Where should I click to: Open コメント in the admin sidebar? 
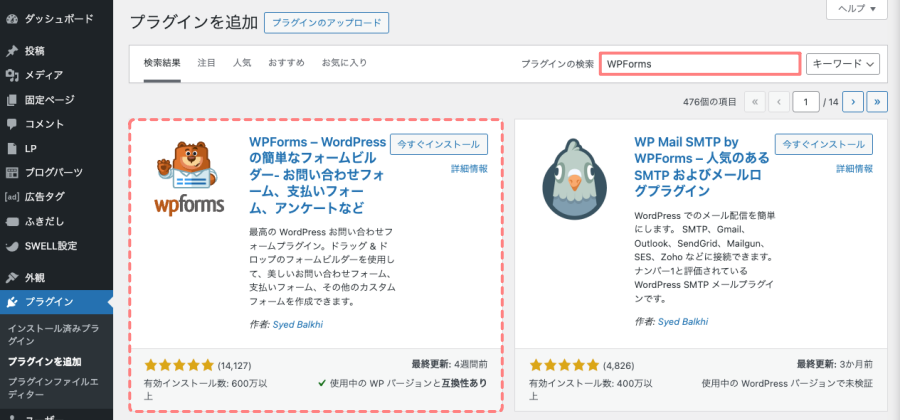coord(44,124)
